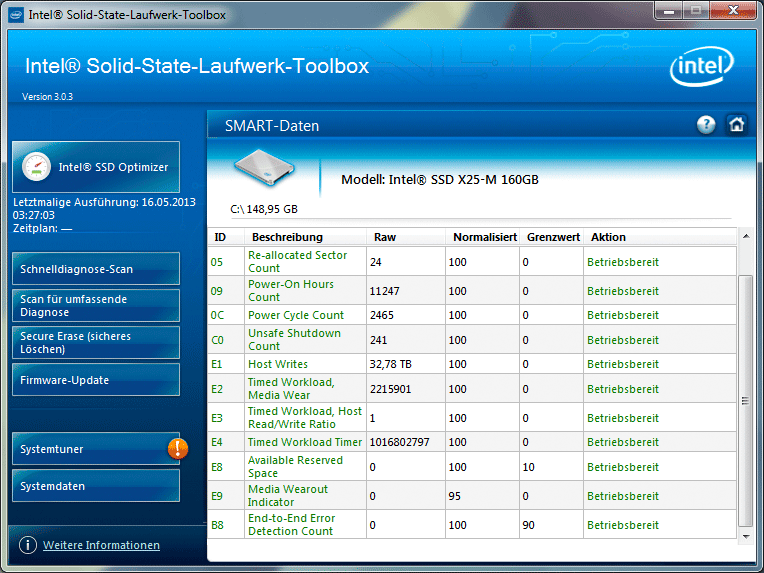Open Secure Erase (sicheres Löschen)
The image size is (764, 573).
point(96,343)
